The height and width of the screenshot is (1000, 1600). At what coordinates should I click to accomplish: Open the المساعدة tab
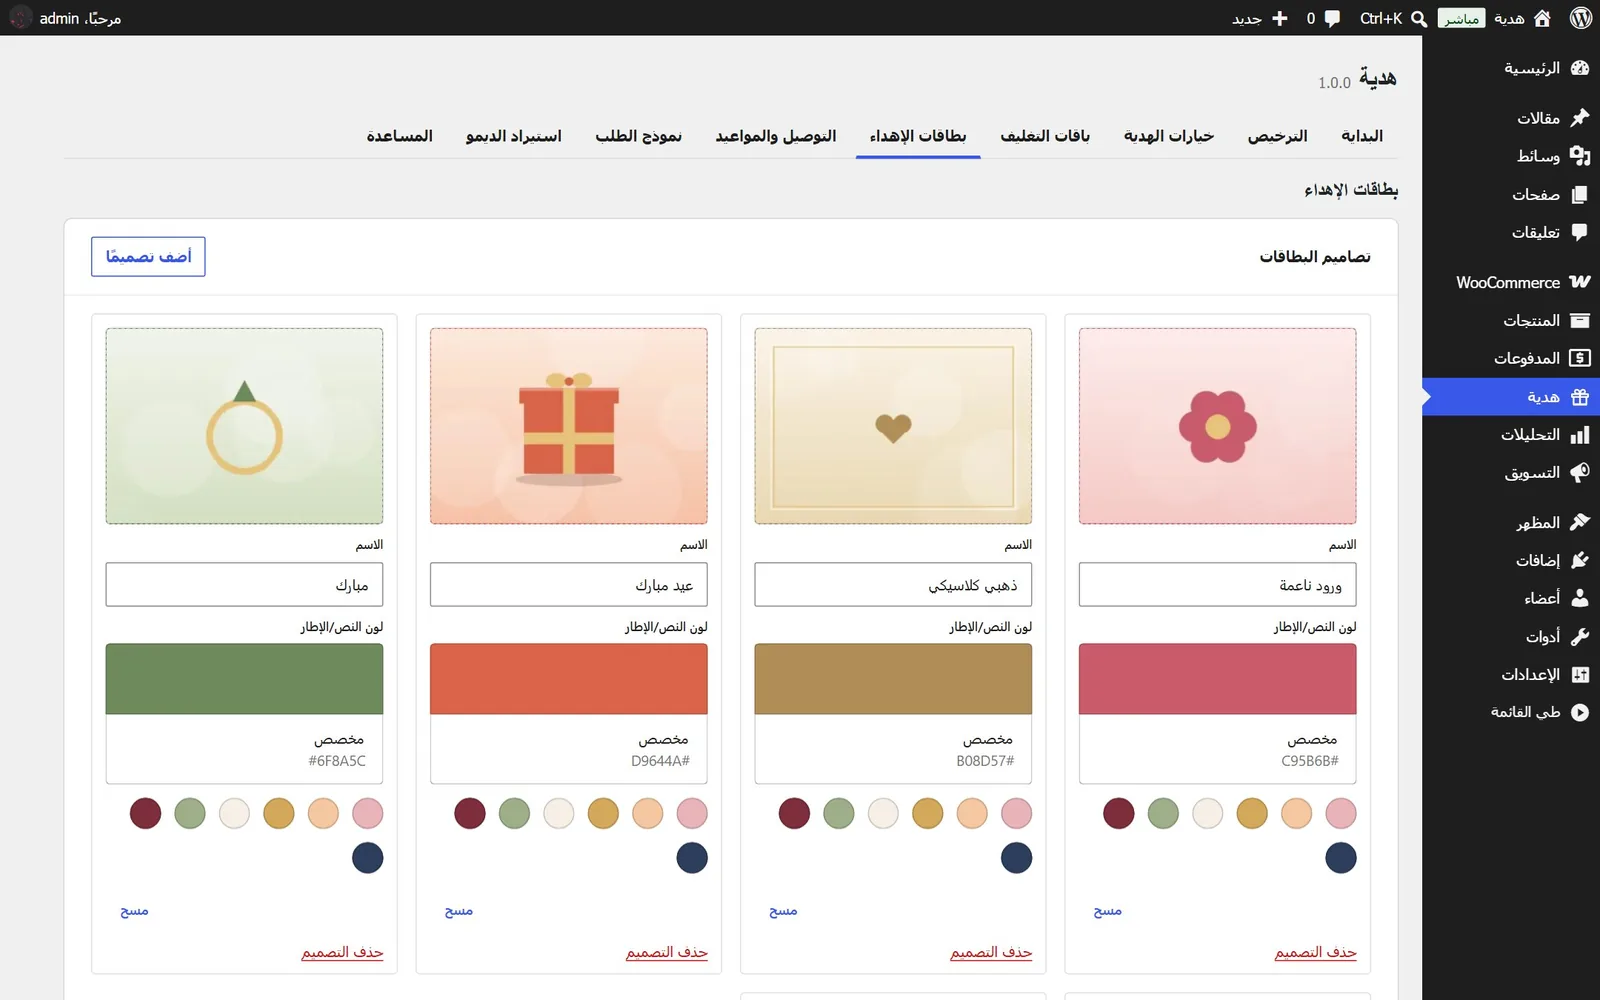tap(399, 136)
